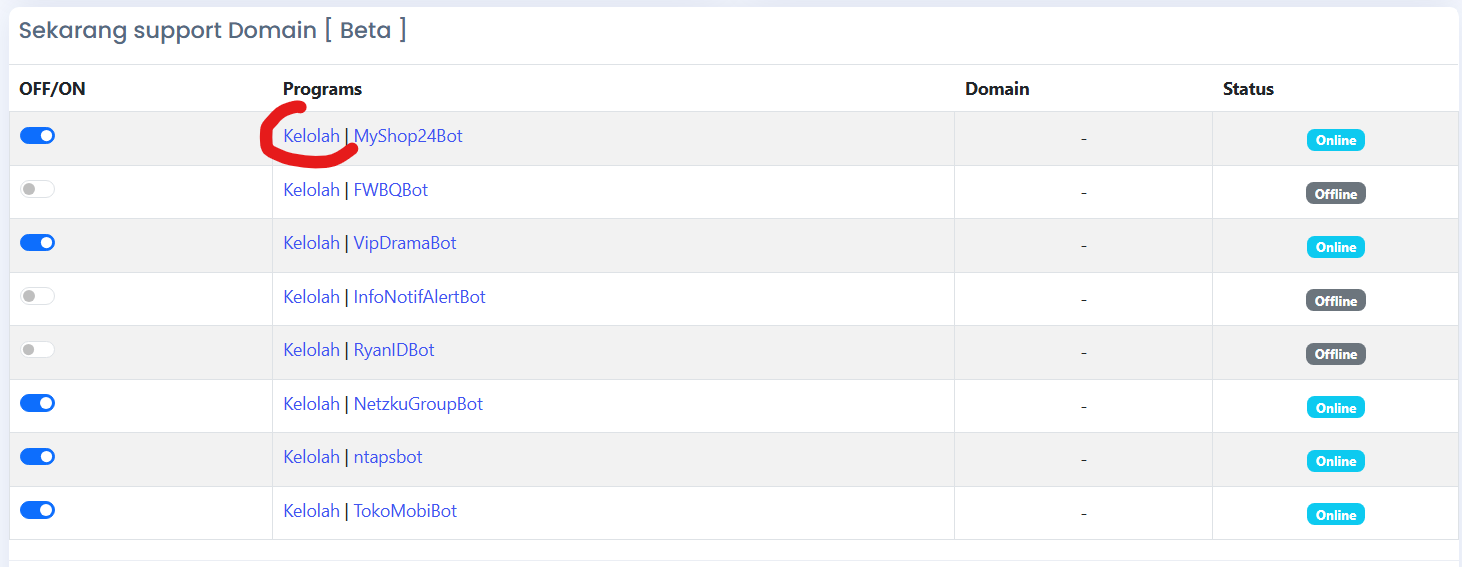Click Kelolah for RyanIDBot

tap(311, 350)
